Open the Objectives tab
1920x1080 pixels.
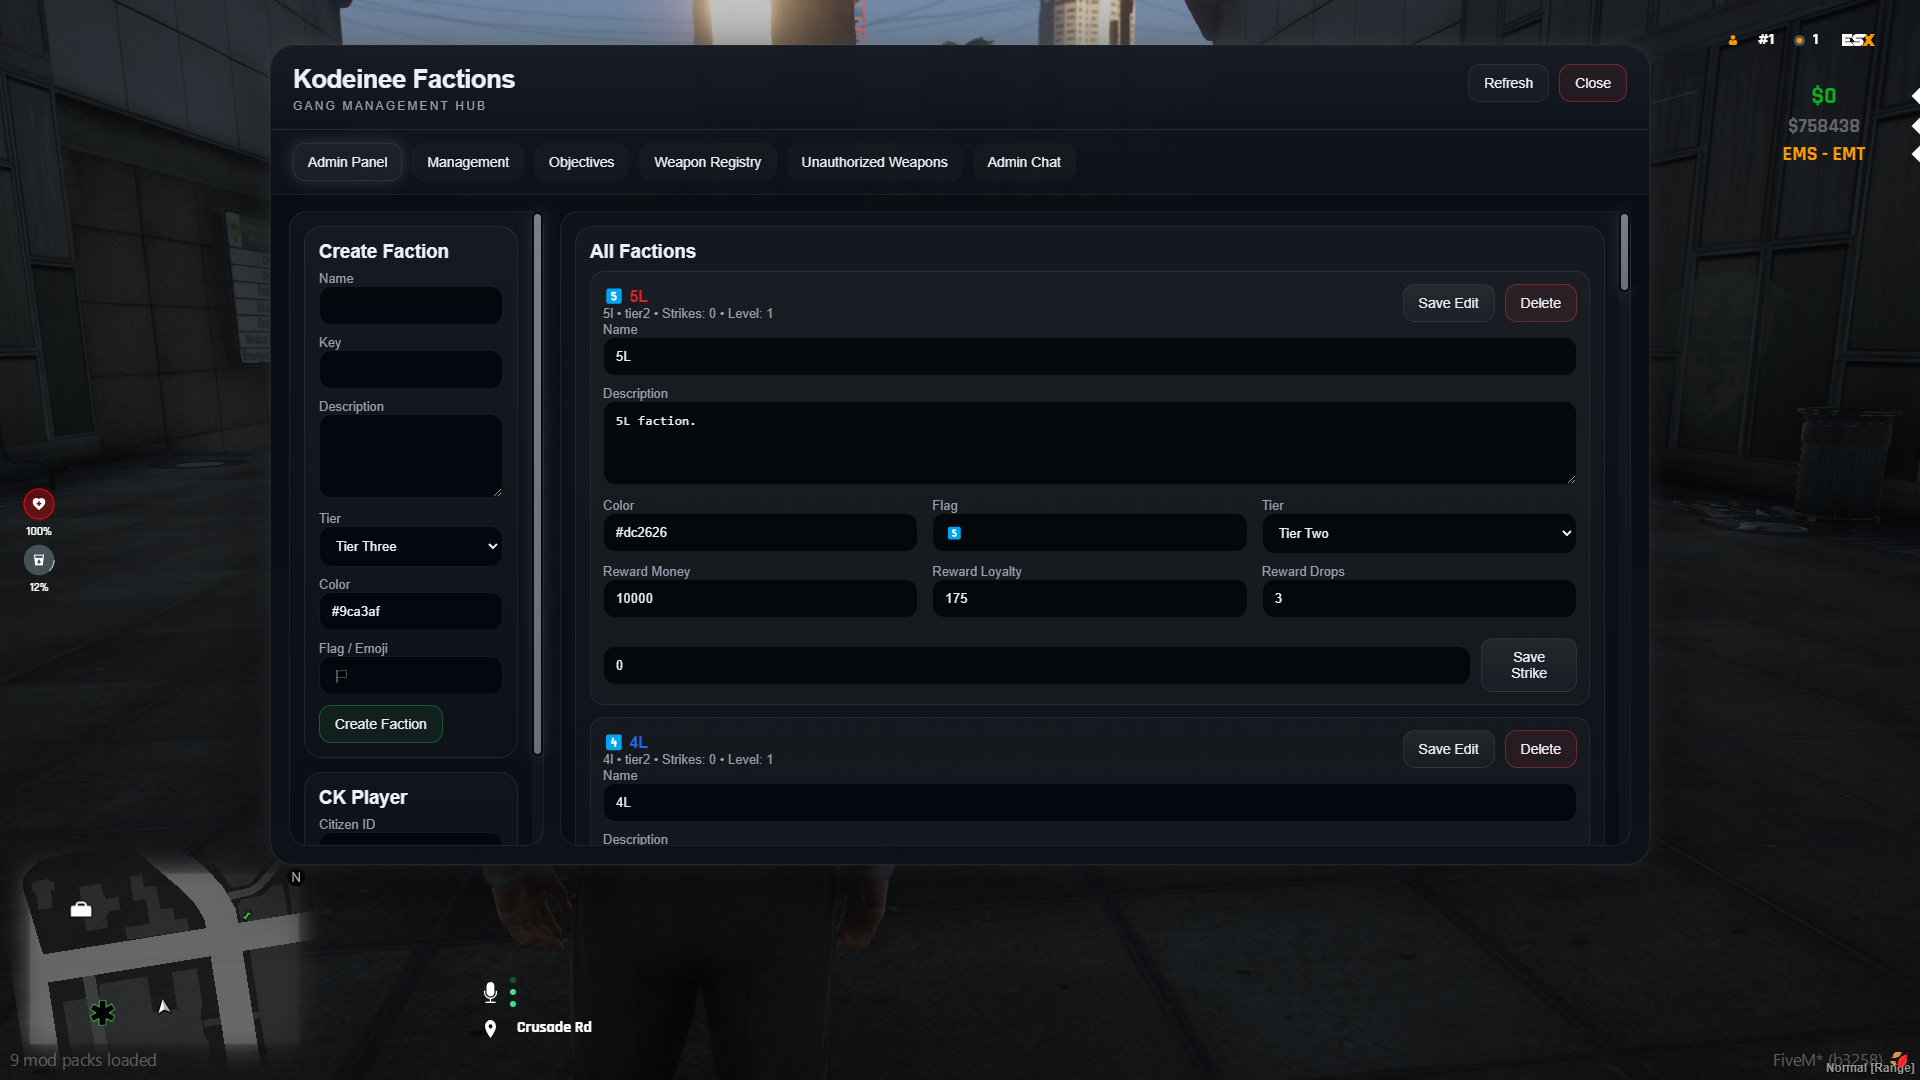(581, 162)
